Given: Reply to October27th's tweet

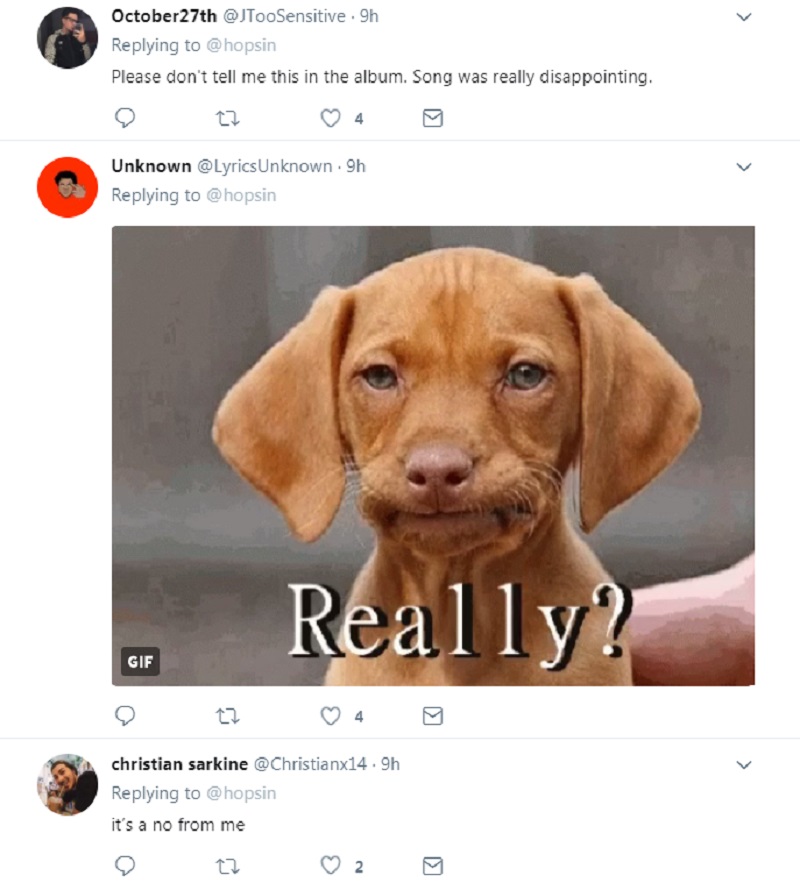Looking at the screenshot, I should [x=125, y=118].
